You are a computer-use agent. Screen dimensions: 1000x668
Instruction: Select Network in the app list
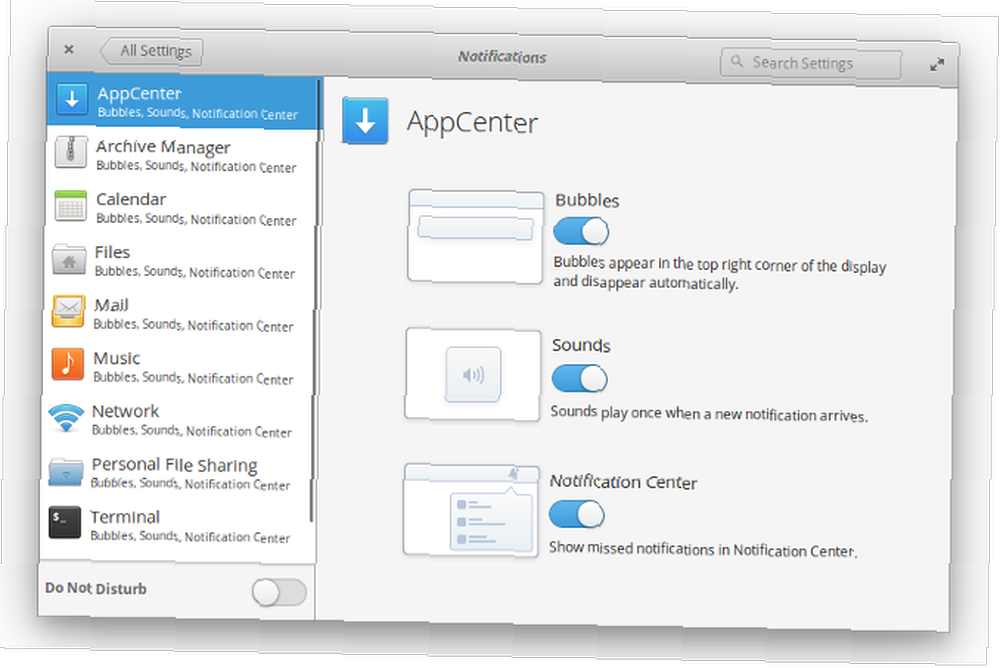[176, 420]
